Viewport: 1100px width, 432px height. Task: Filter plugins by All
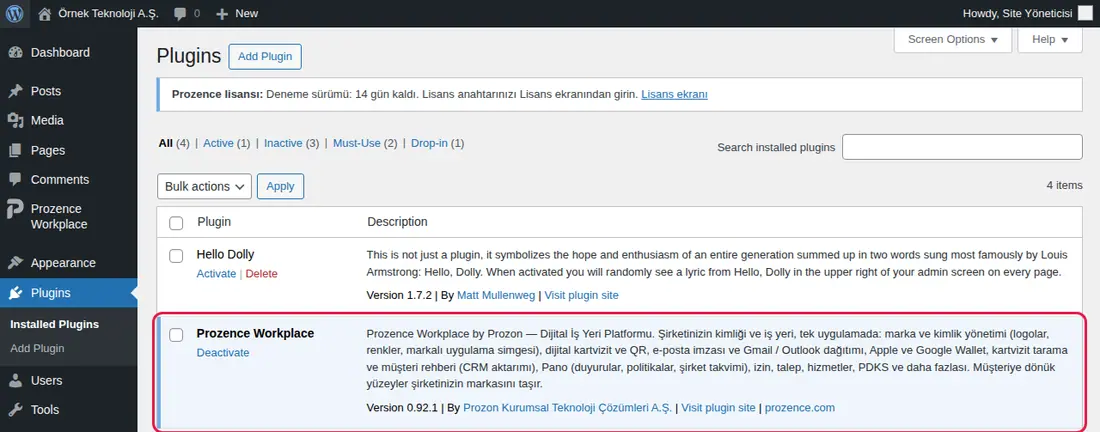(166, 143)
